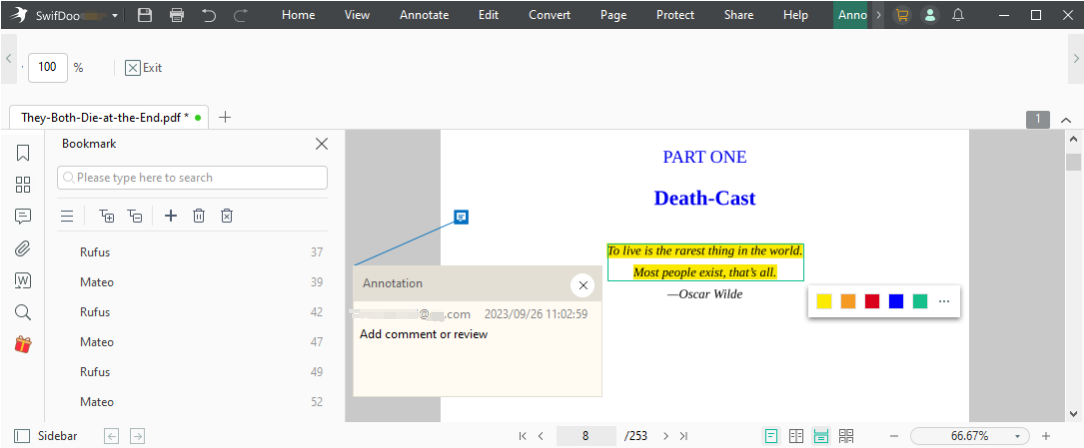
Task: Select single page view mode
Action: pyautogui.click(x=771, y=436)
